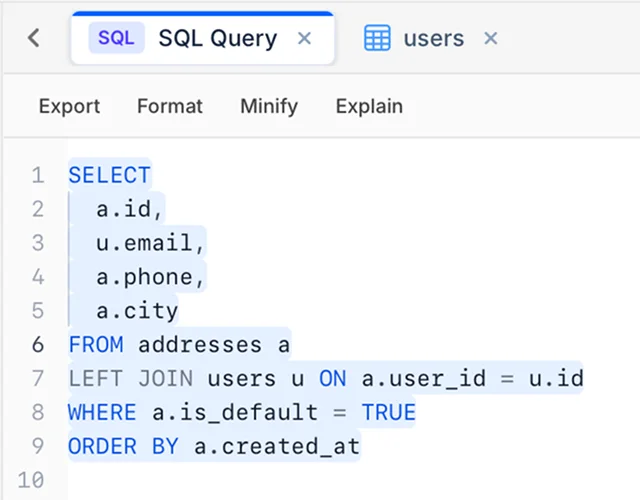Viewport: 640px width, 500px height.
Task: Close the users tab
Action: click(x=491, y=38)
